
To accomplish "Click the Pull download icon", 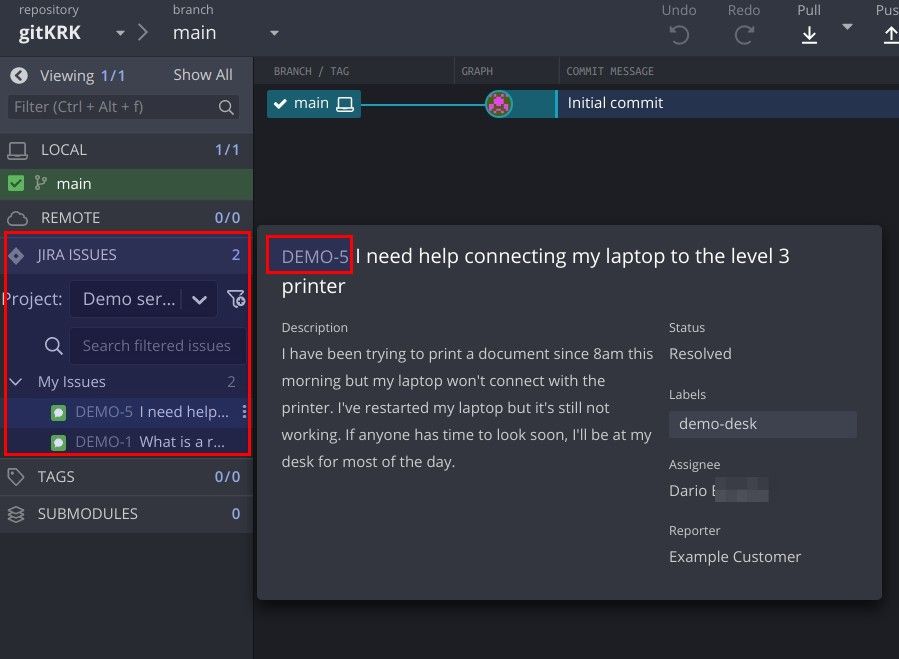I will (x=809, y=36).
